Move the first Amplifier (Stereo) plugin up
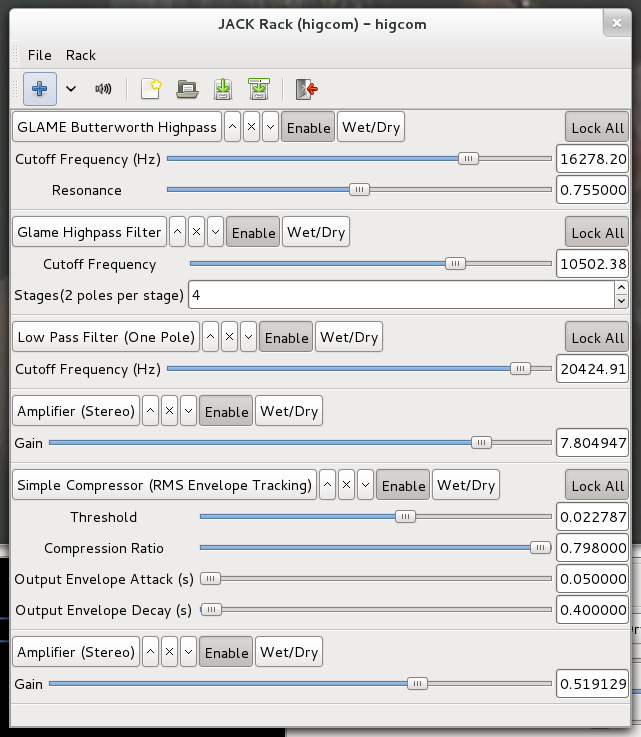 tap(150, 411)
